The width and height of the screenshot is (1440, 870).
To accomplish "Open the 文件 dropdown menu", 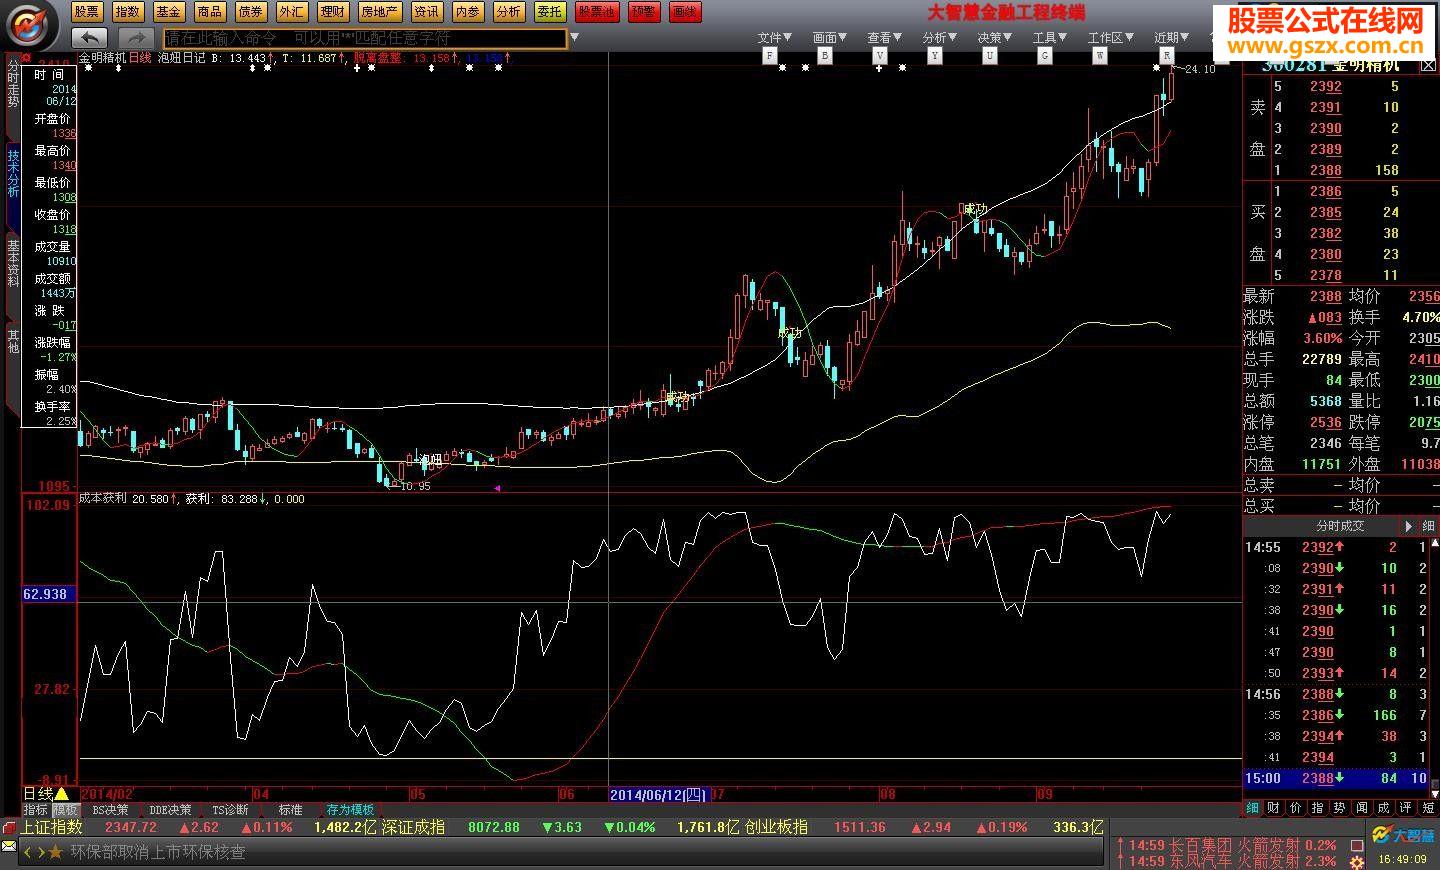I will [x=774, y=38].
